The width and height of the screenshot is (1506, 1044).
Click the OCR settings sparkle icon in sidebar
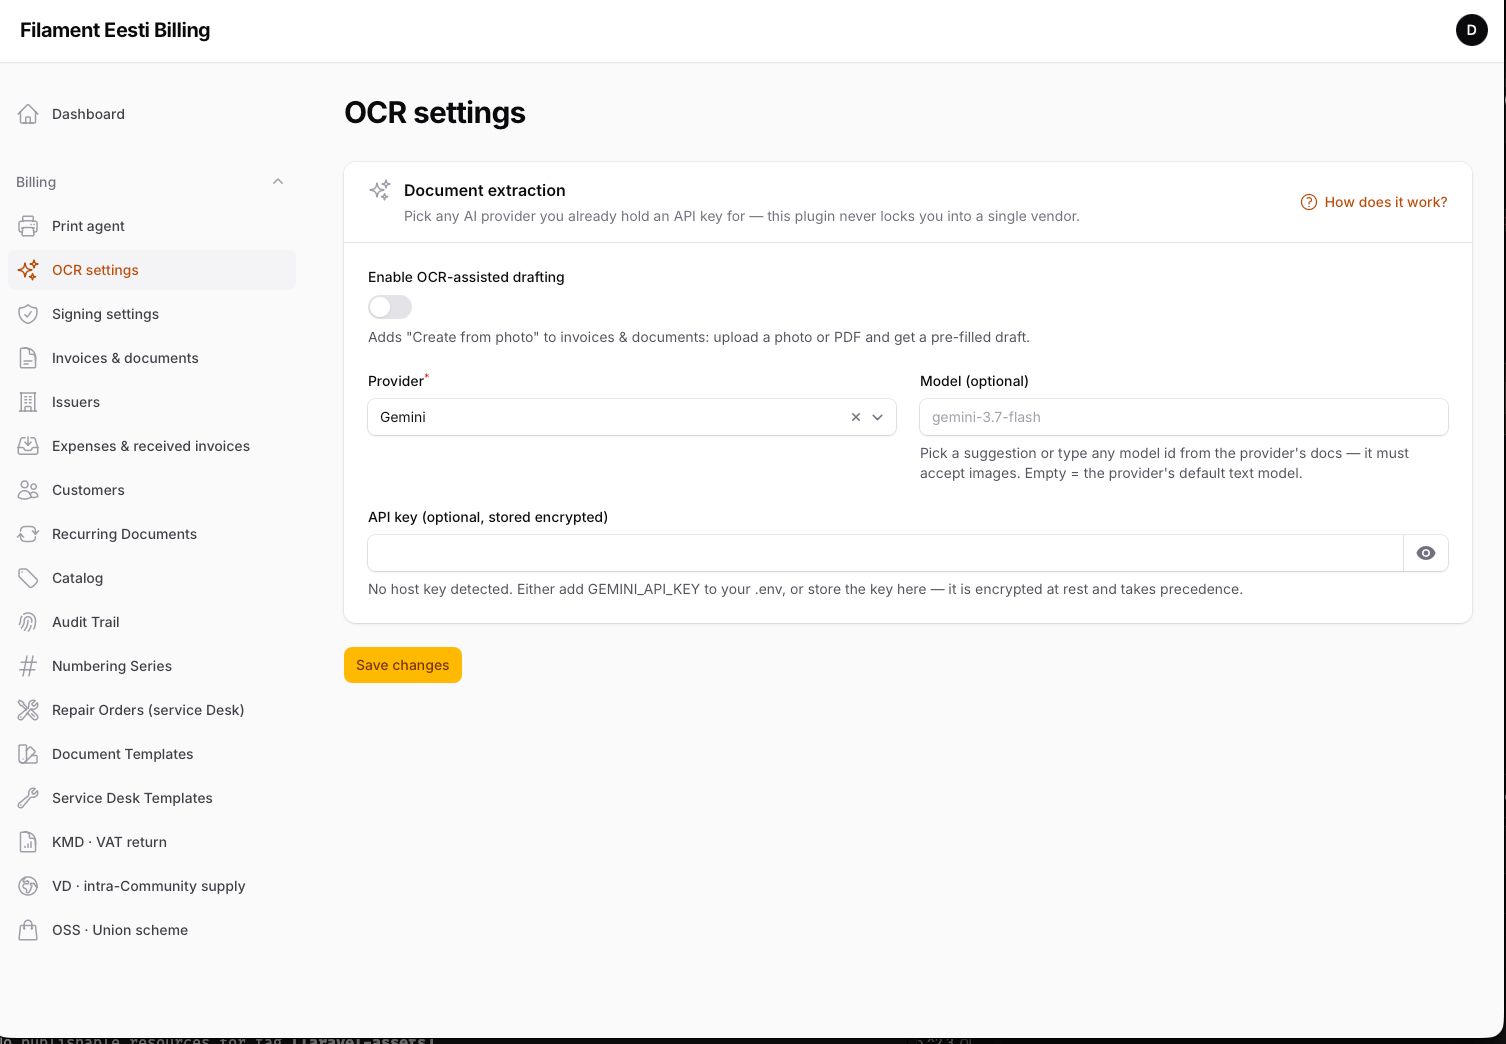(x=28, y=270)
